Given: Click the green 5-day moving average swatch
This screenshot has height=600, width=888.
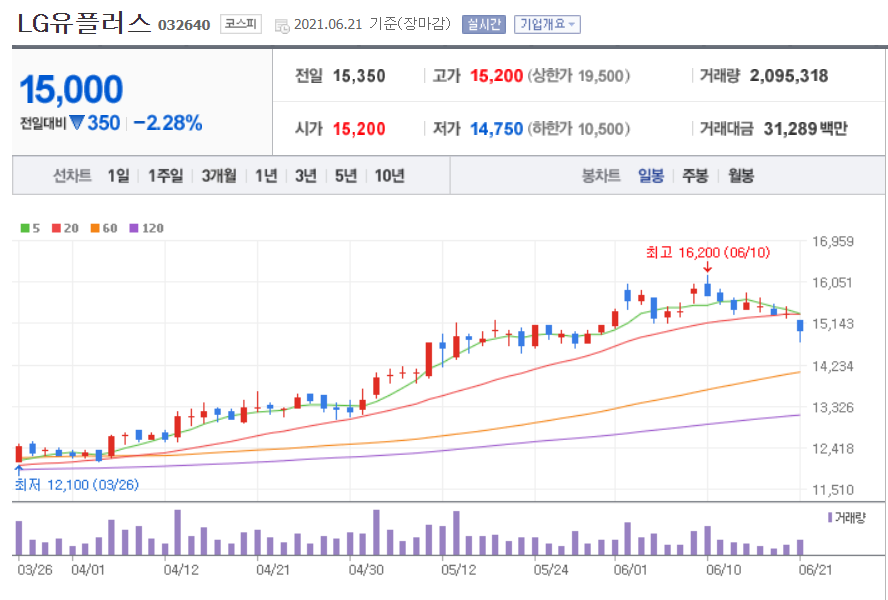Looking at the screenshot, I should pos(25,228).
